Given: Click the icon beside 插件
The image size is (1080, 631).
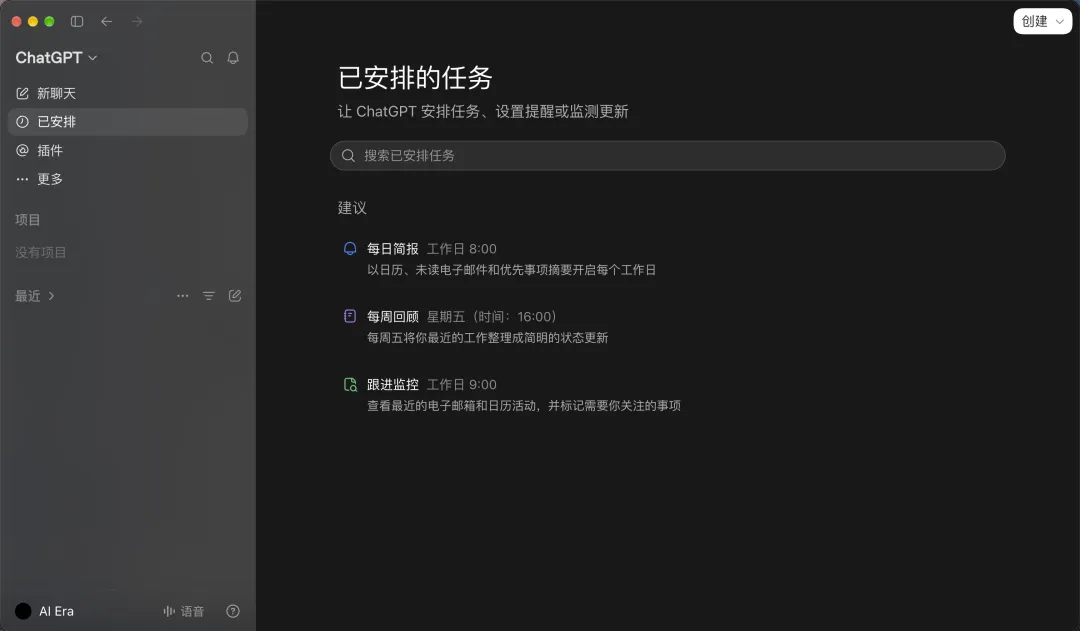Looking at the screenshot, I should tap(23, 150).
